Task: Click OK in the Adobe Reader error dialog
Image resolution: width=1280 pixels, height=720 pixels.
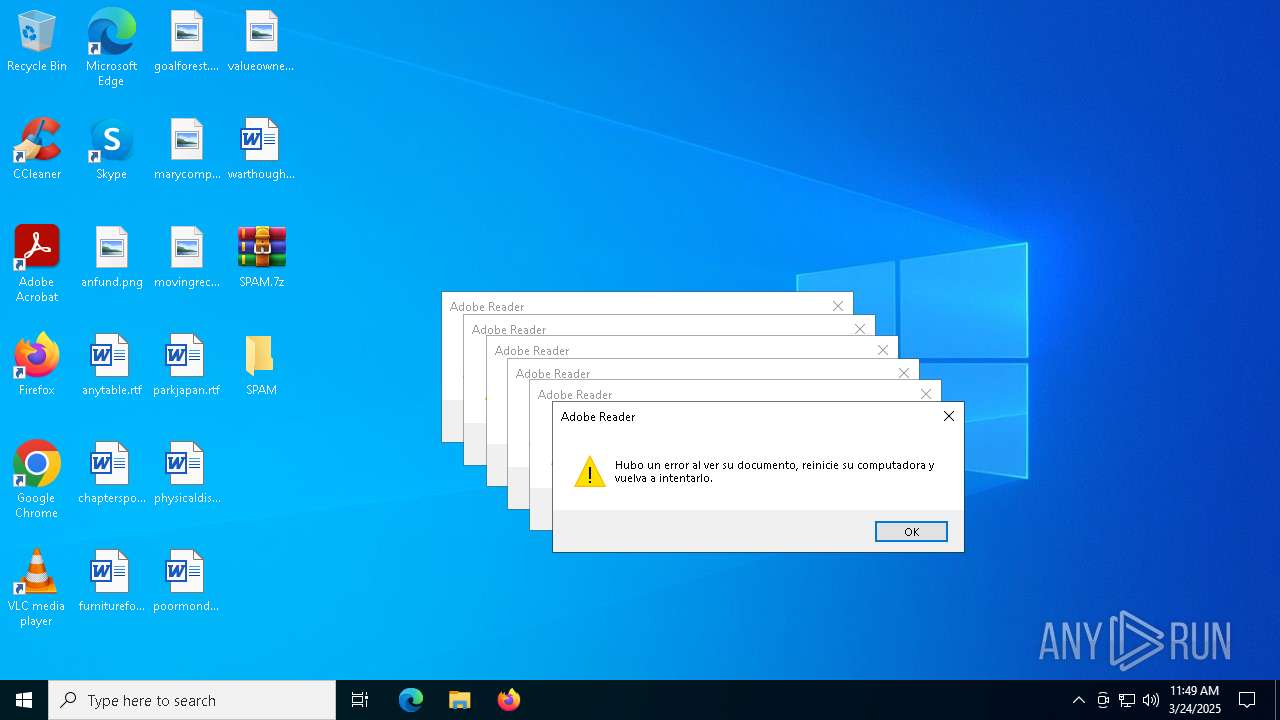Action: [x=911, y=532]
